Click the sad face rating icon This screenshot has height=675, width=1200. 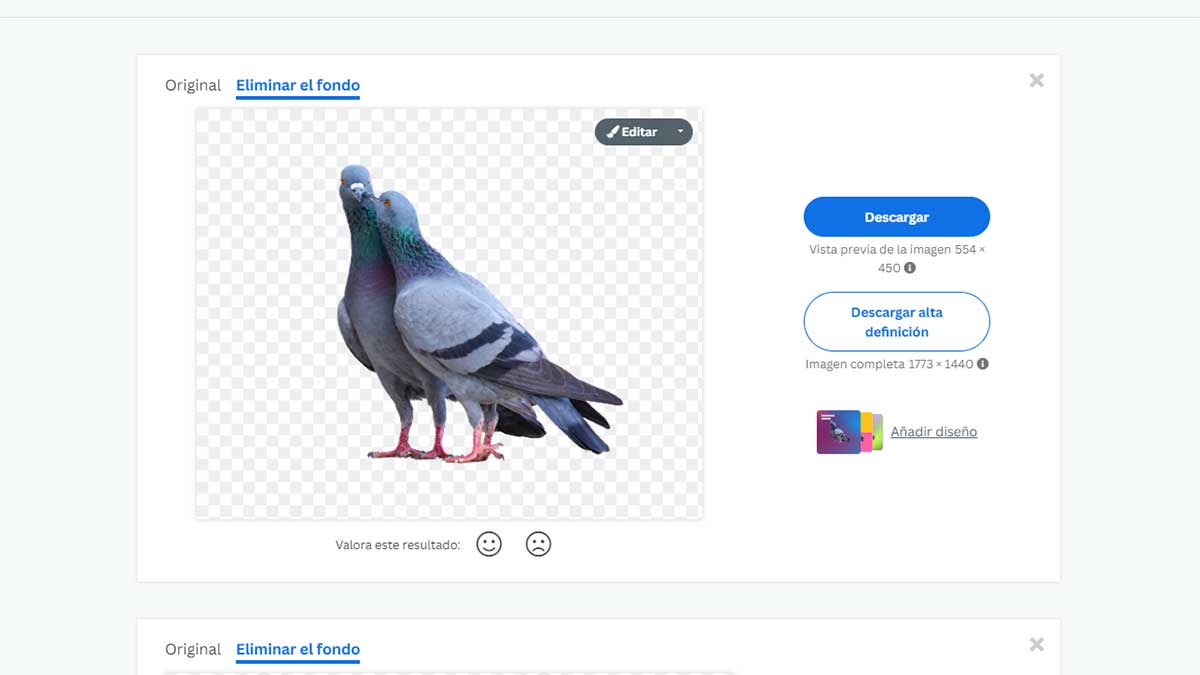[x=538, y=544]
